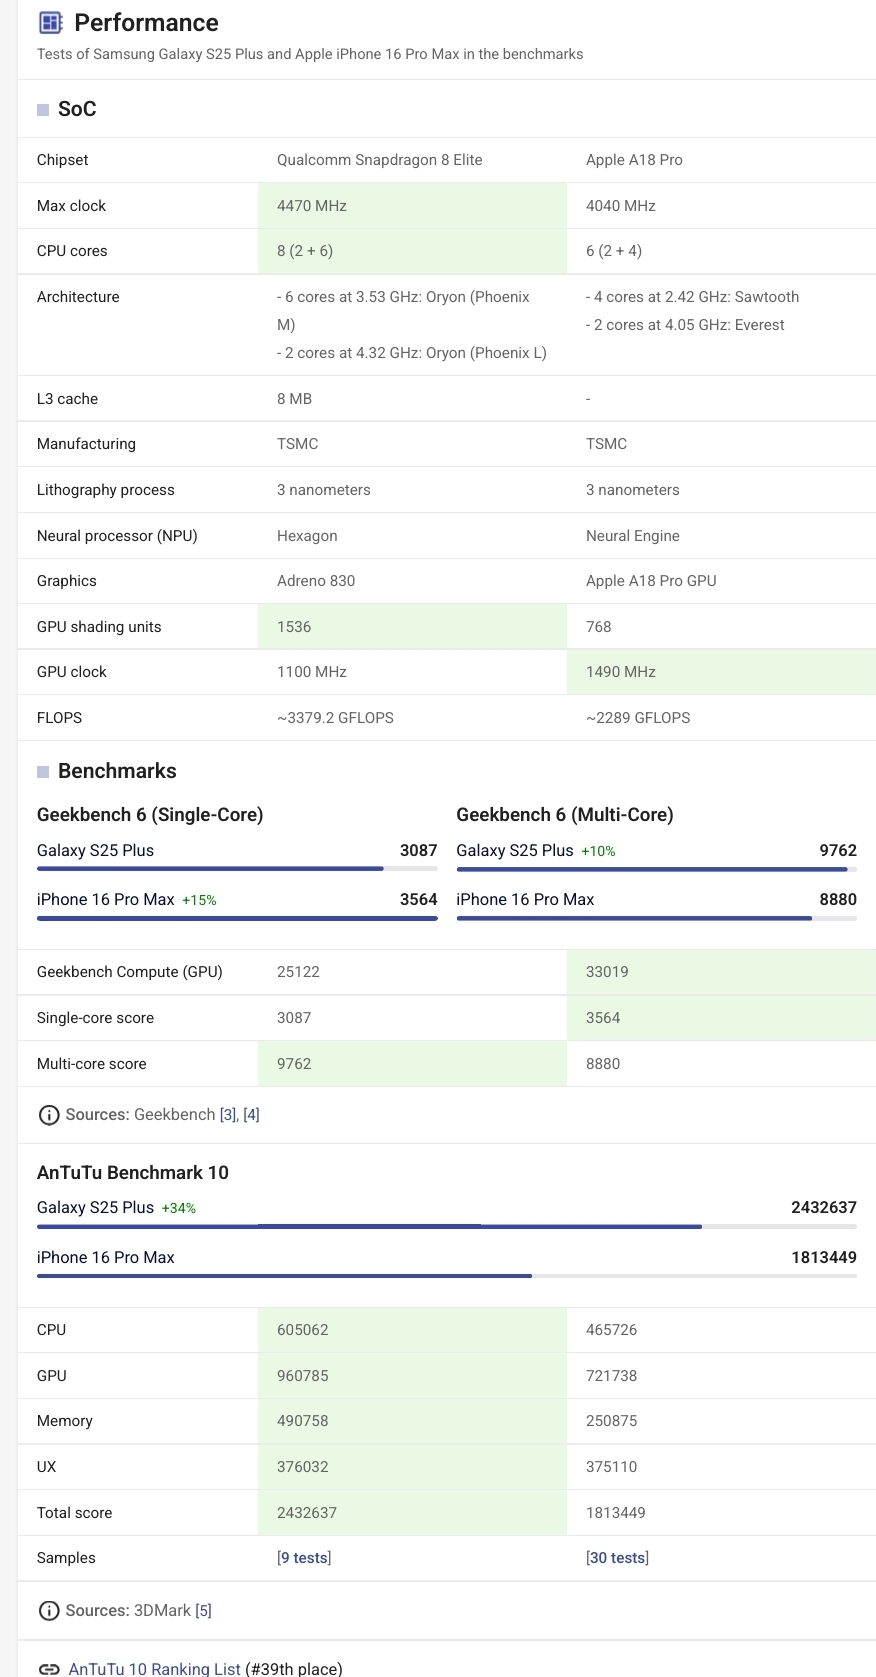Click the Geekbench Compute (GPU) row label
Viewport: 876px width, 1677px height.
129,972
